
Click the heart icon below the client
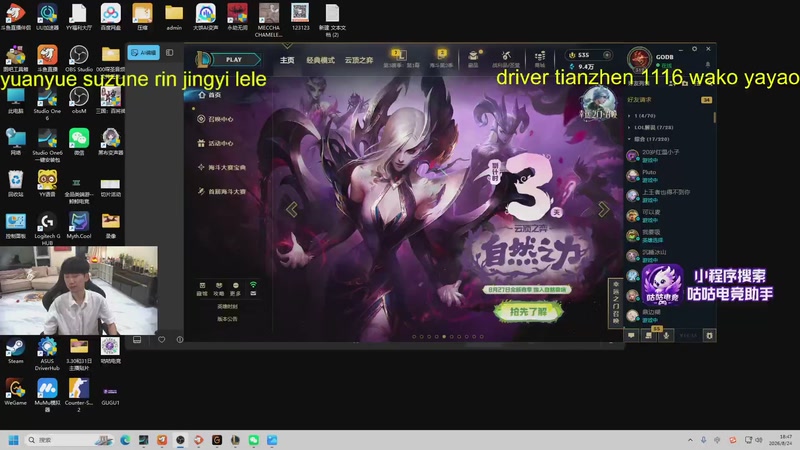pos(161,340)
